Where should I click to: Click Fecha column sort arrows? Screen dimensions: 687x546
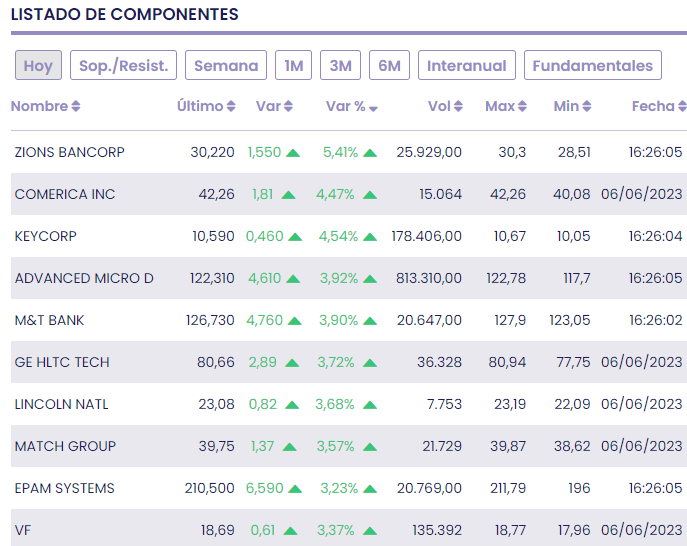(x=682, y=107)
